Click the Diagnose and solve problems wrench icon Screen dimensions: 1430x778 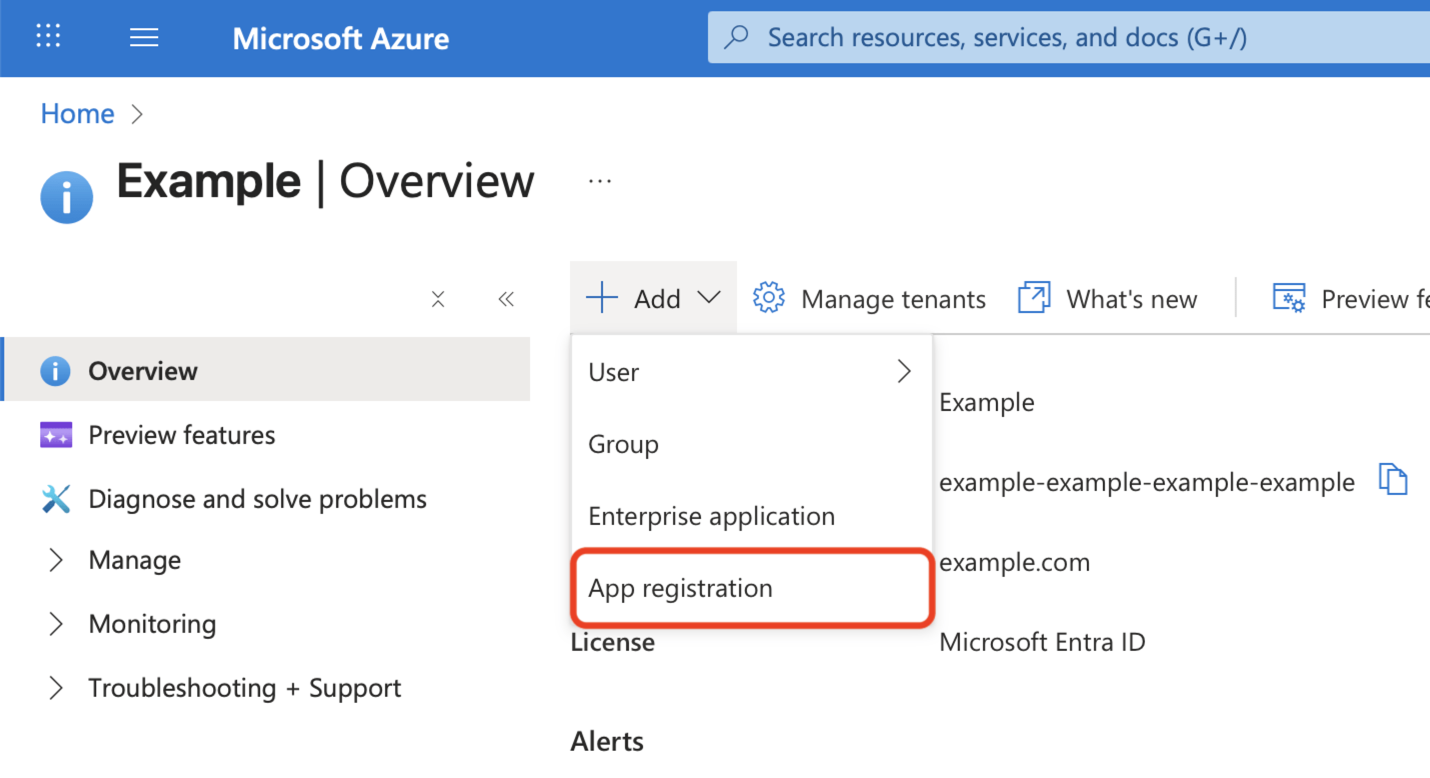coord(57,498)
